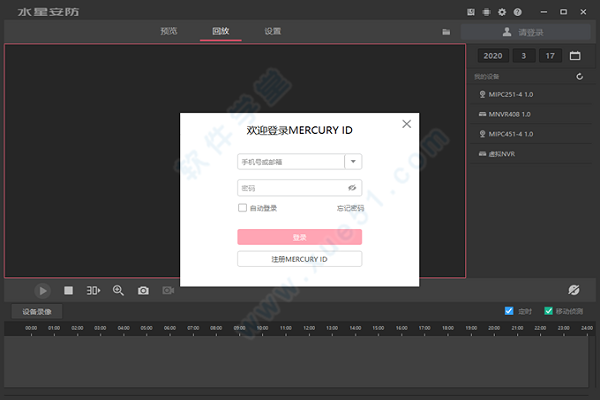Open the calendar date picker icon

coord(575,55)
